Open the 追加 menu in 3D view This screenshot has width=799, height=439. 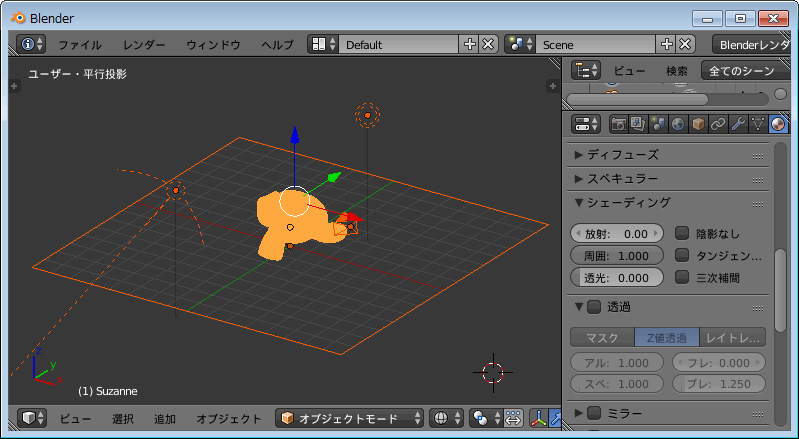[165, 419]
